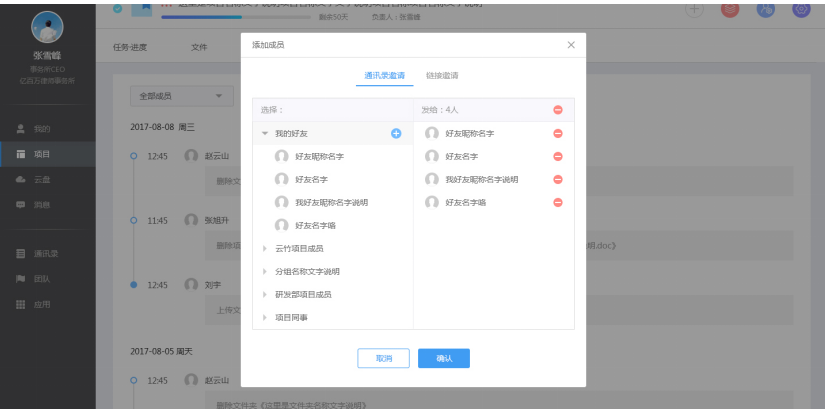Click the 2017-08-05 周天 date heading

[162, 351]
